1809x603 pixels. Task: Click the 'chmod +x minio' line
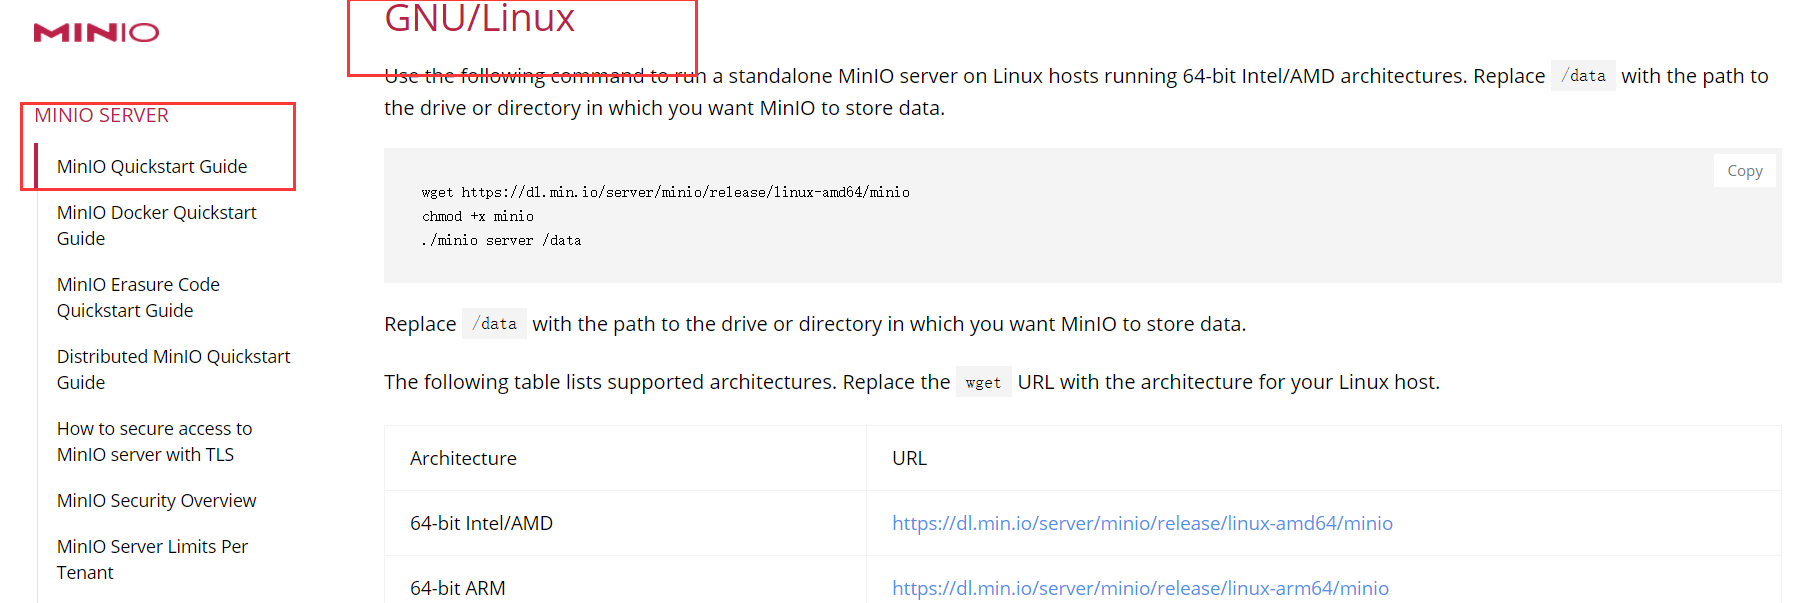(x=477, y=216)
